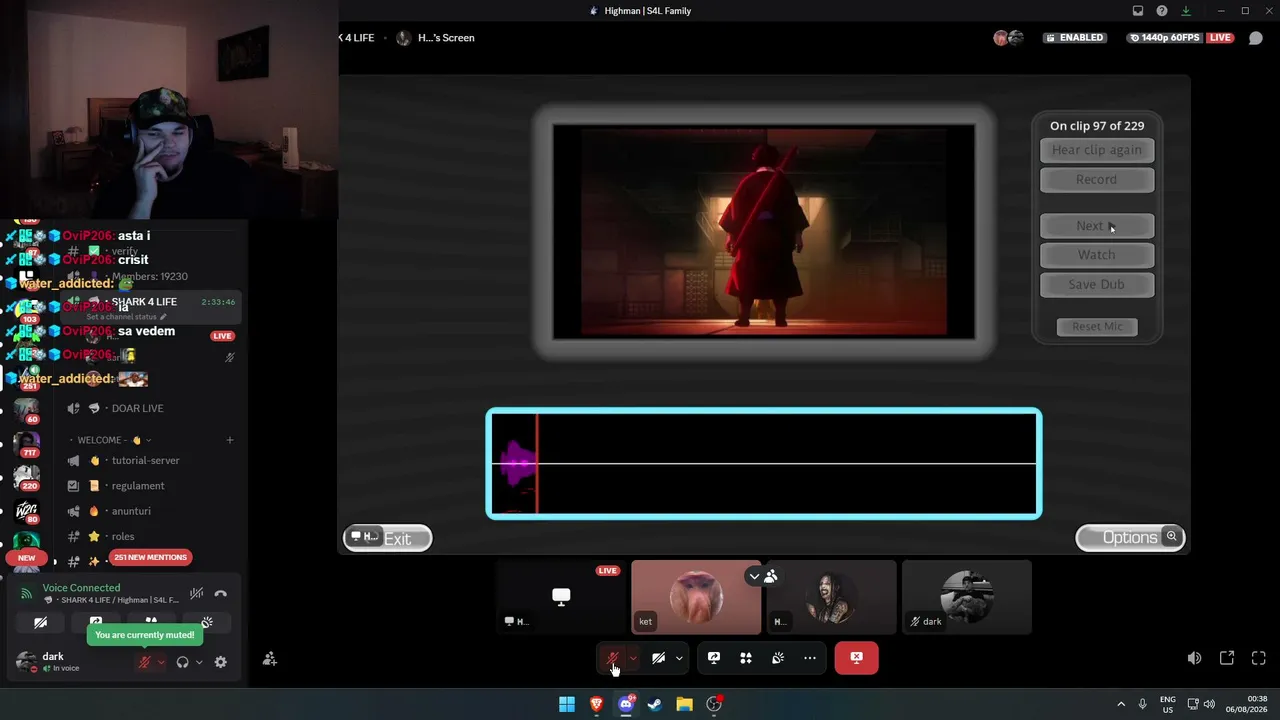Open microphone input options arrow in call bar

[633, 658]
